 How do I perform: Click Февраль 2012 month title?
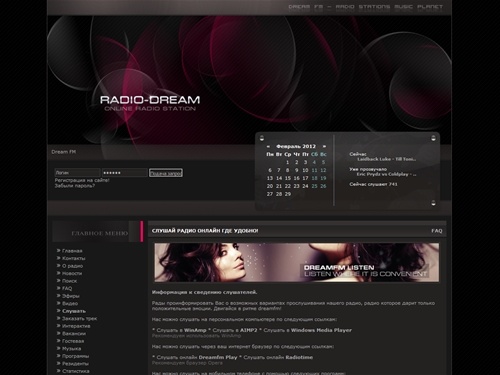pyautogui.click(x=296, y=146)
